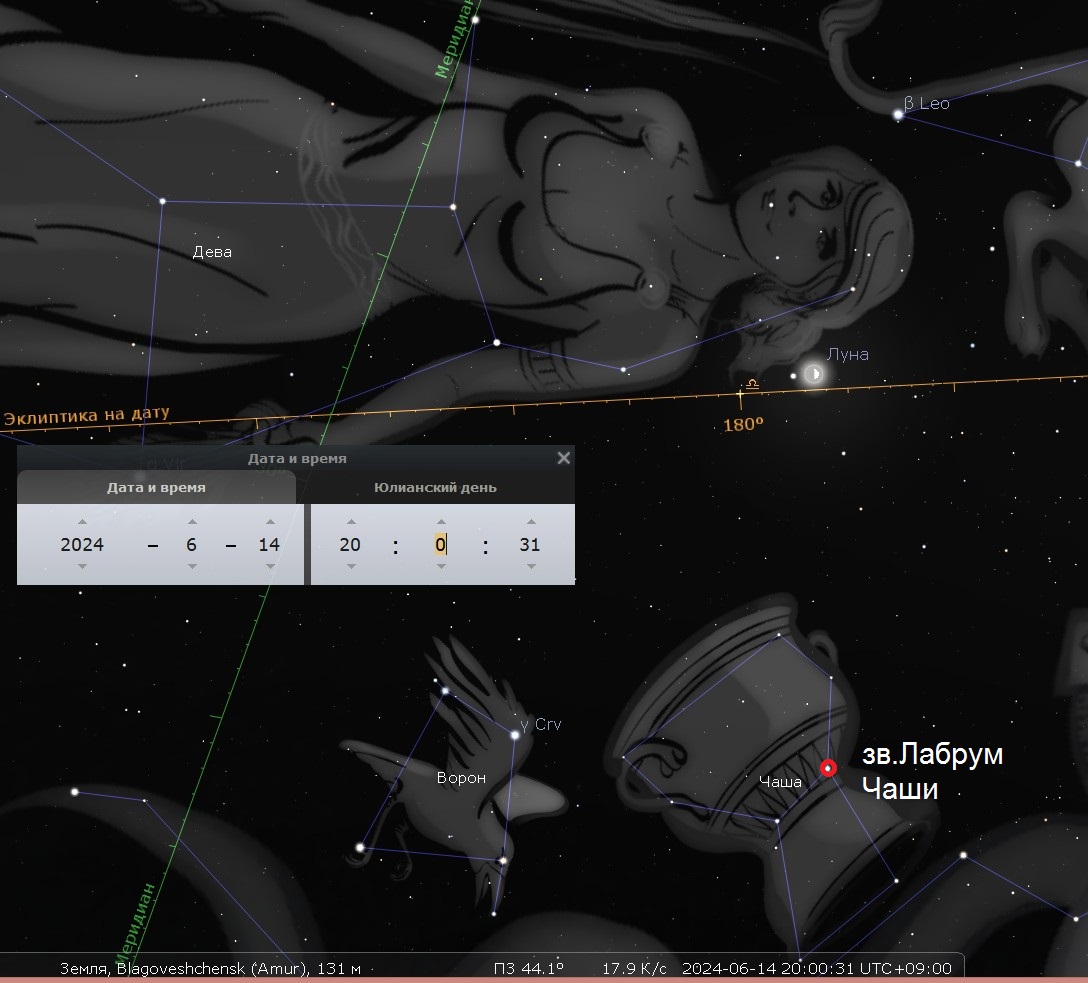The height and width of the screenshot is (983, 1088).
Task: Click the day field showing 14
Action: coord(269,545)
